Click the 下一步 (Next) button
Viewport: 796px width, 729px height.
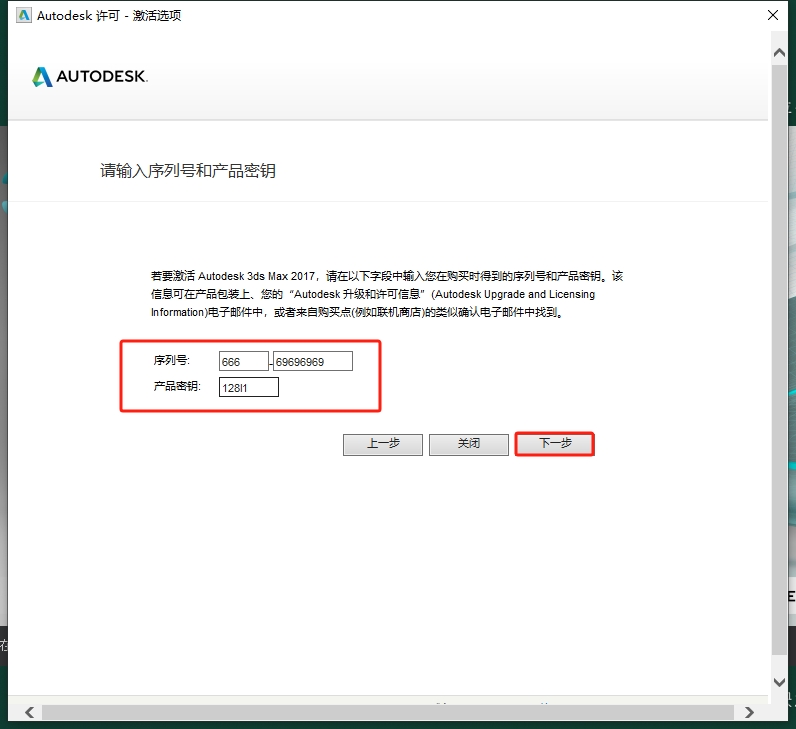coord(554,444)
